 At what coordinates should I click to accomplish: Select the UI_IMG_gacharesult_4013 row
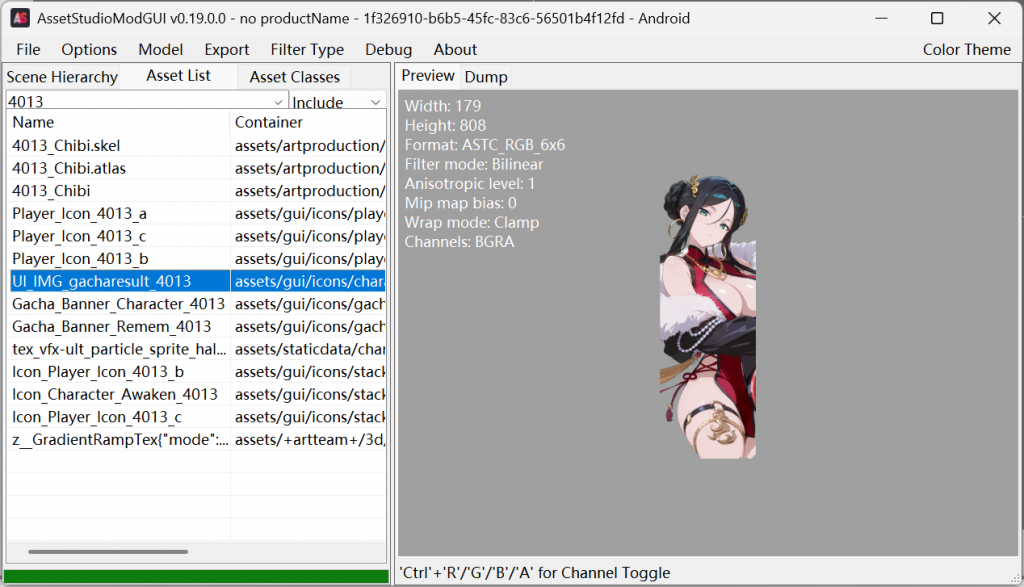197,281
